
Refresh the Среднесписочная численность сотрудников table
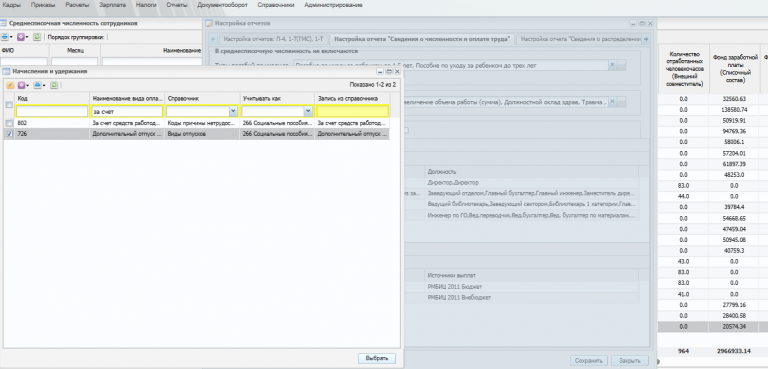37,37
